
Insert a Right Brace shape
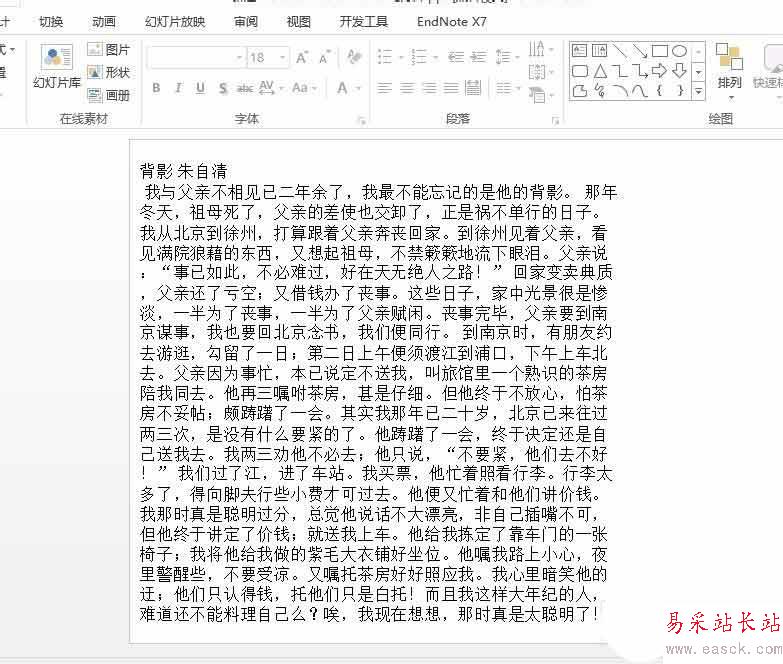click(680, 90)
